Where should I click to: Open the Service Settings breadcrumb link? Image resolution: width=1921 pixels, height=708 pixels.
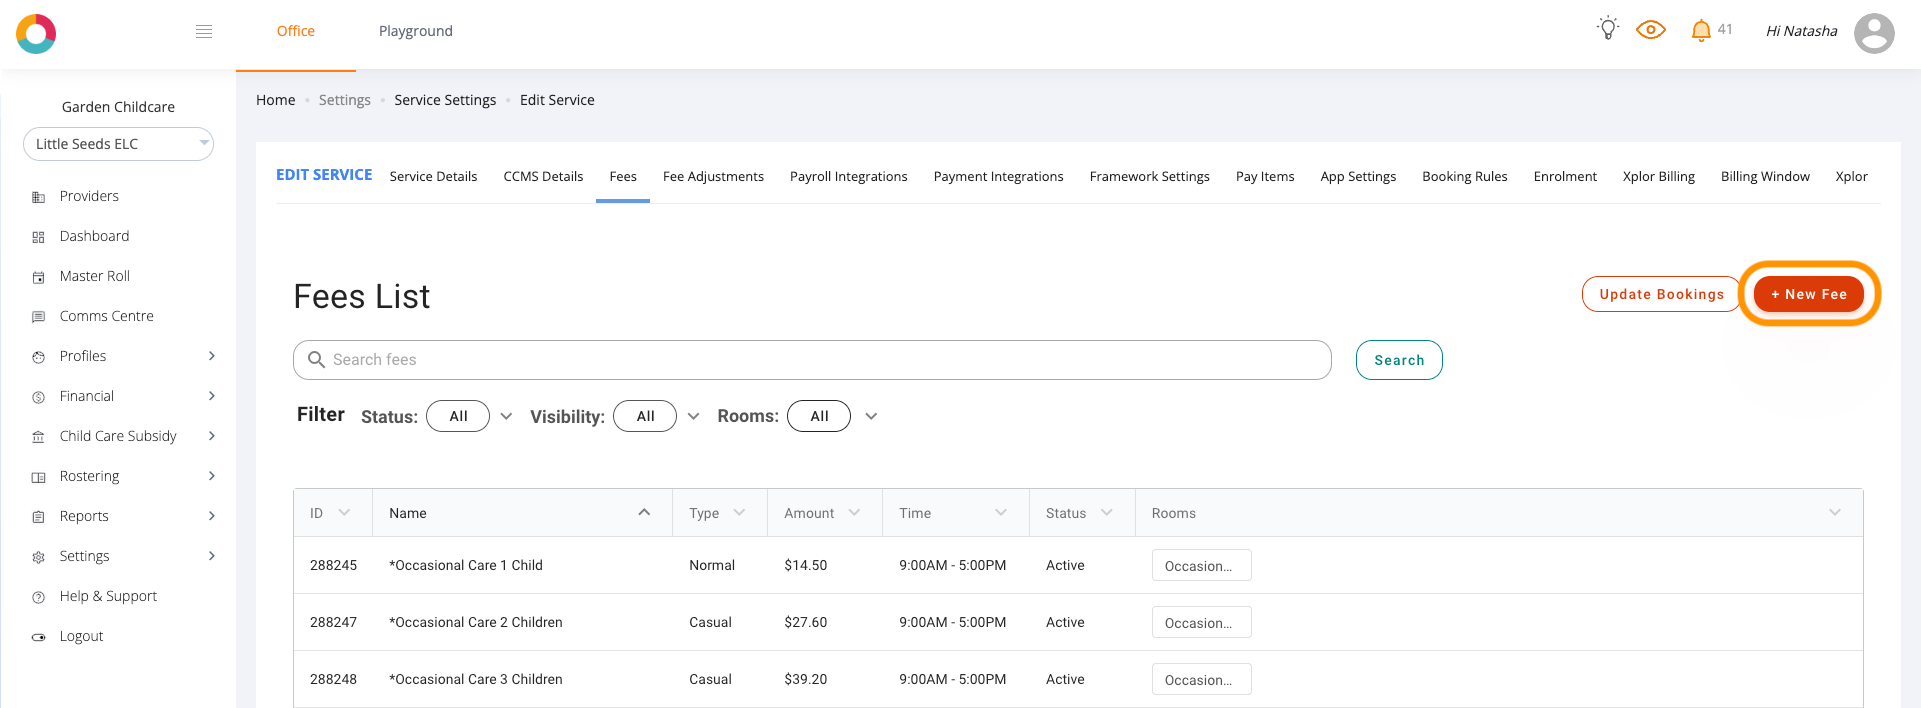point(445,100)
